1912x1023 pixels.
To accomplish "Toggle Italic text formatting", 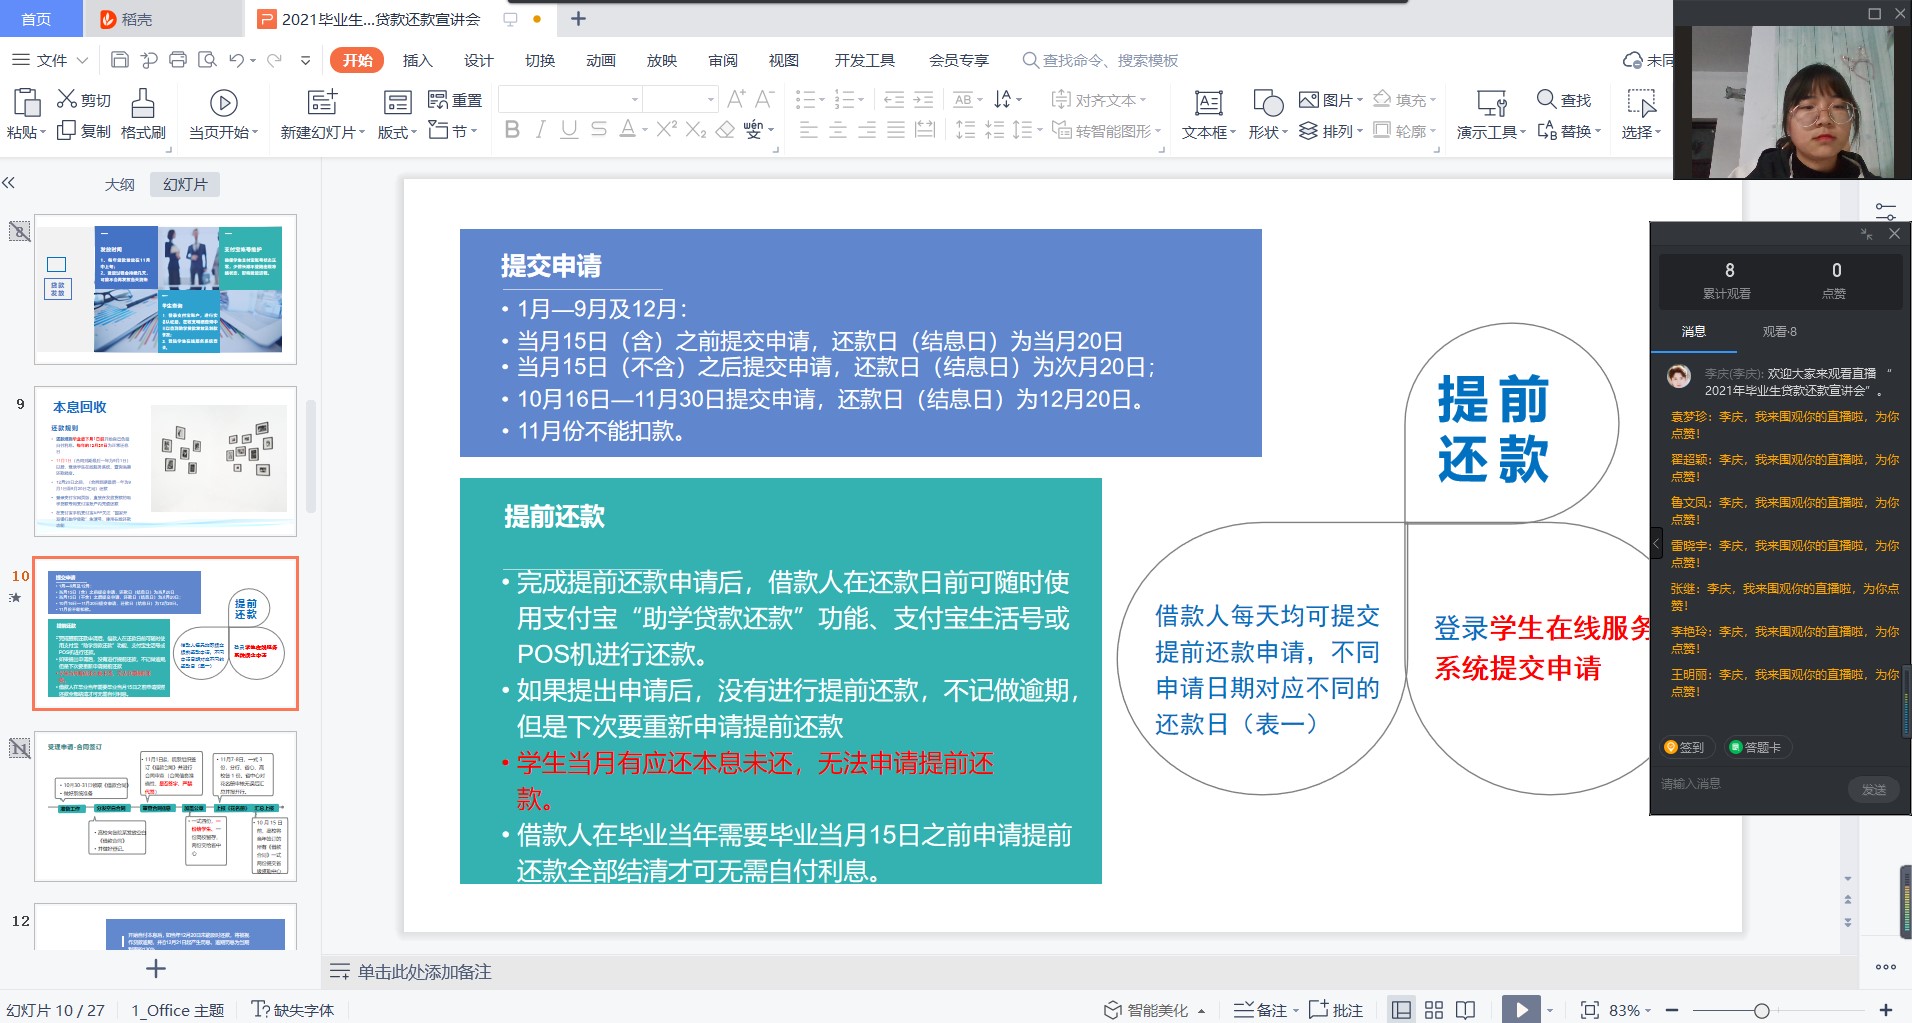I will (x=540, y=130).
